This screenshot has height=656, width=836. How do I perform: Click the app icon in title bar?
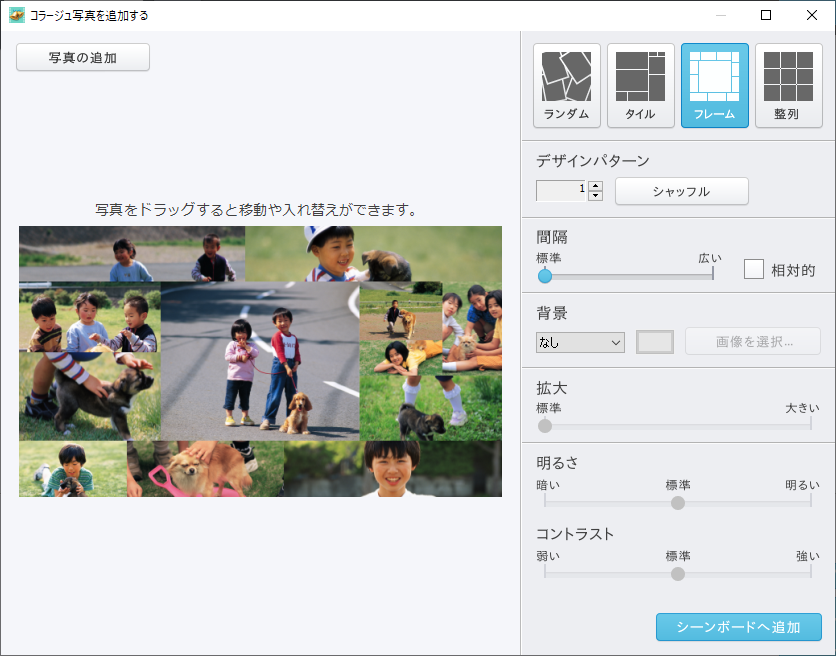coord(16,15)
